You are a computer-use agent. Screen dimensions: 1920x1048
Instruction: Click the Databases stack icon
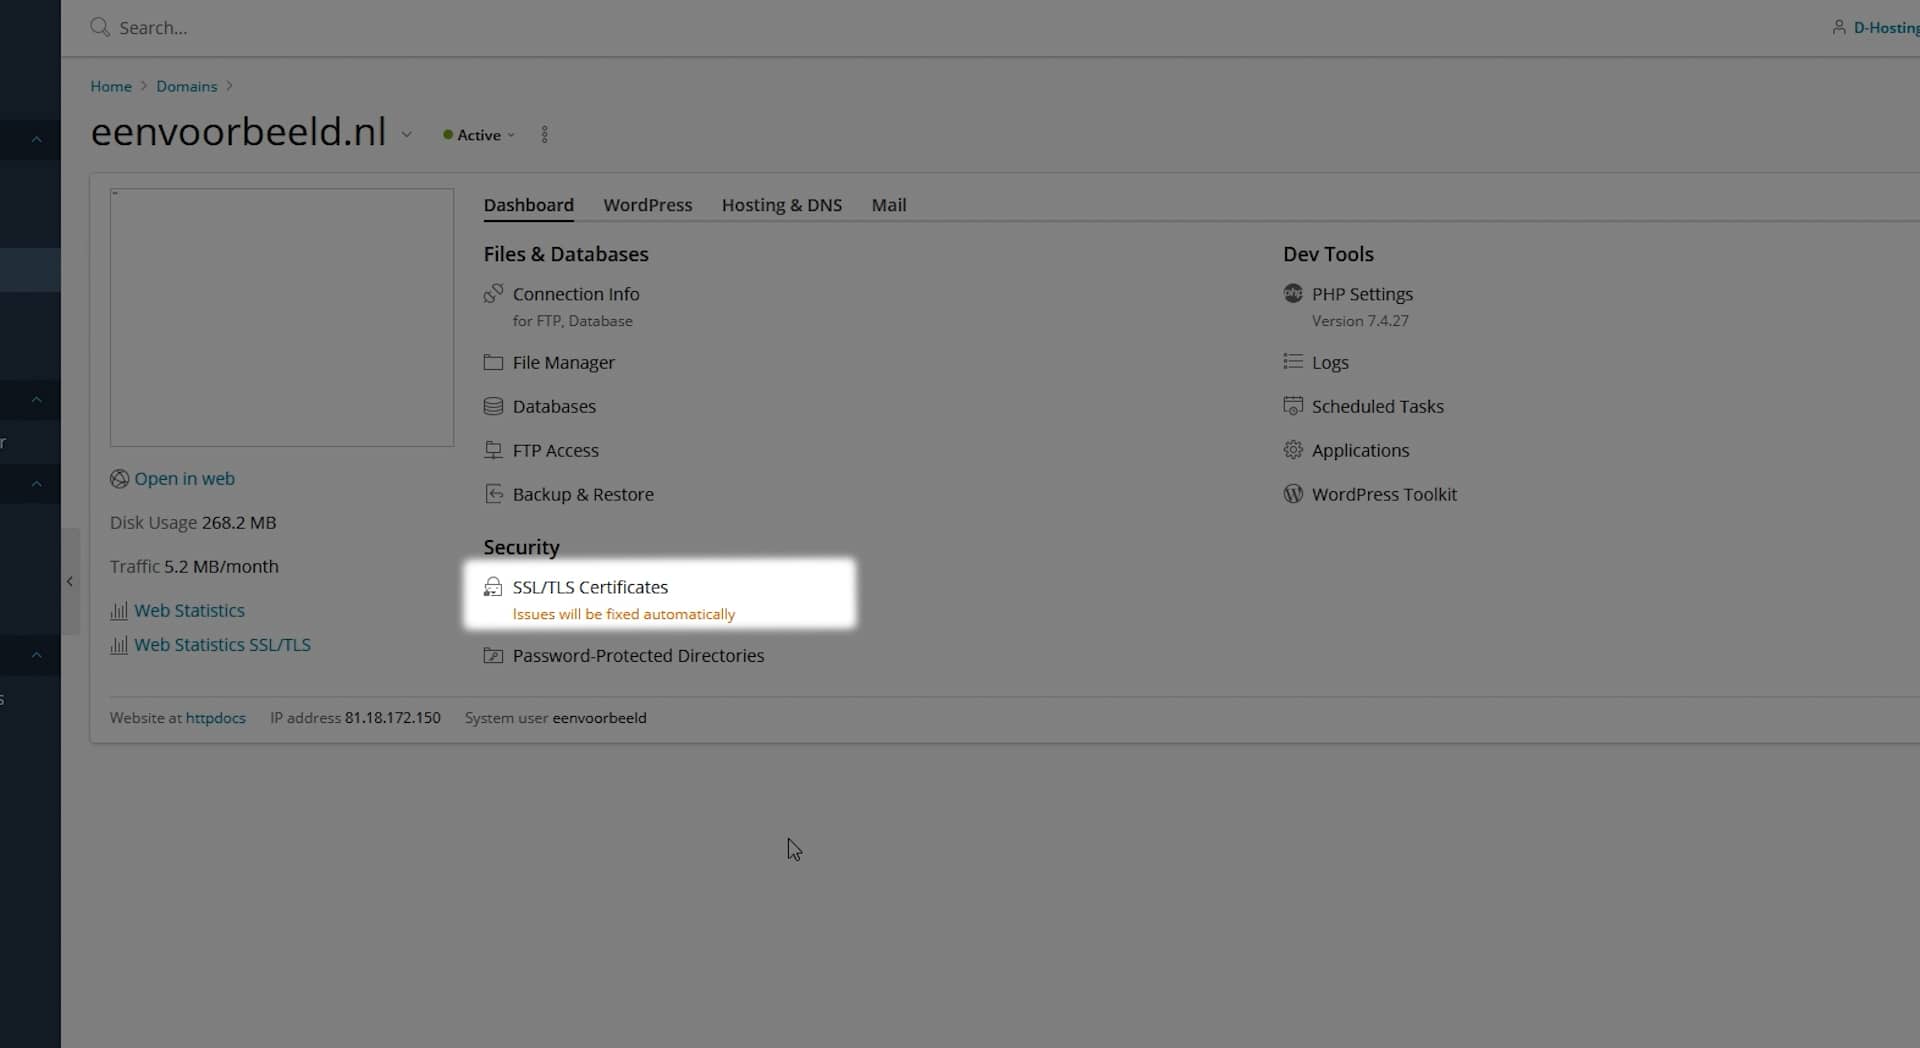493,406
